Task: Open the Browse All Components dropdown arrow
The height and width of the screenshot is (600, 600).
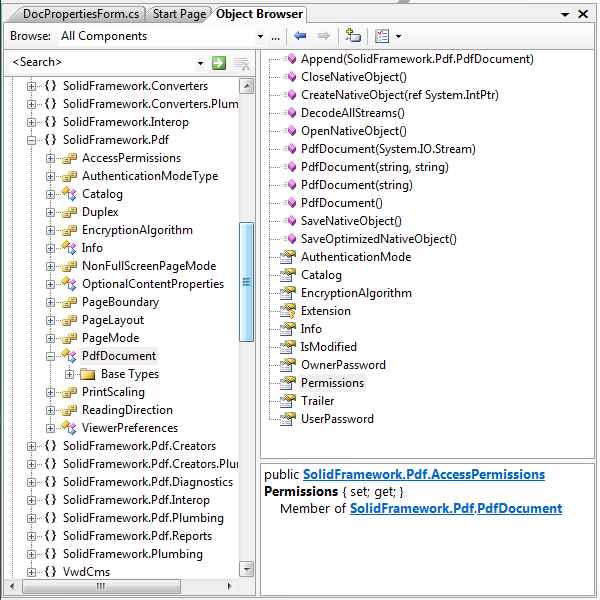Action: pyautogui.click(x=260, y=36)
